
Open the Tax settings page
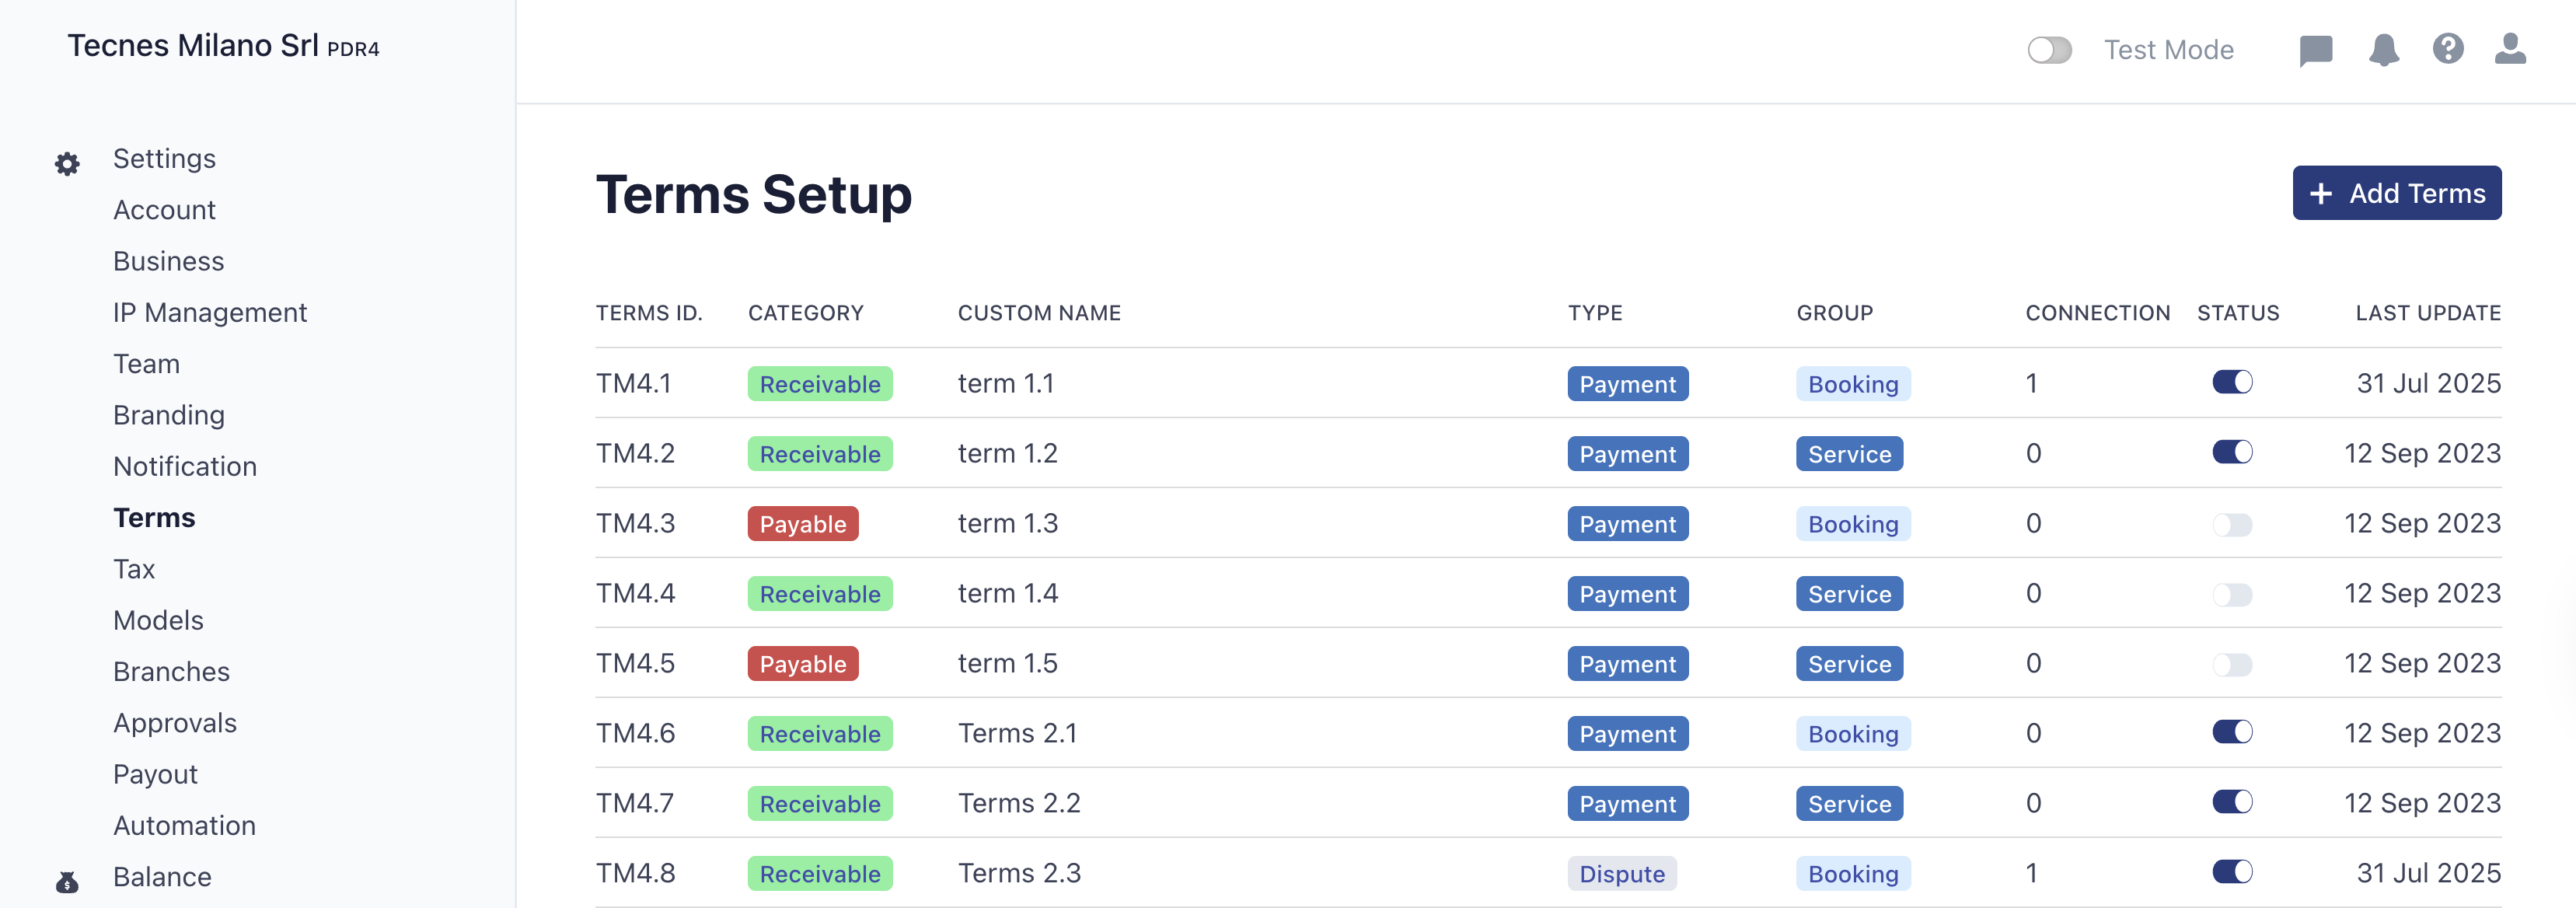(134, 569)
